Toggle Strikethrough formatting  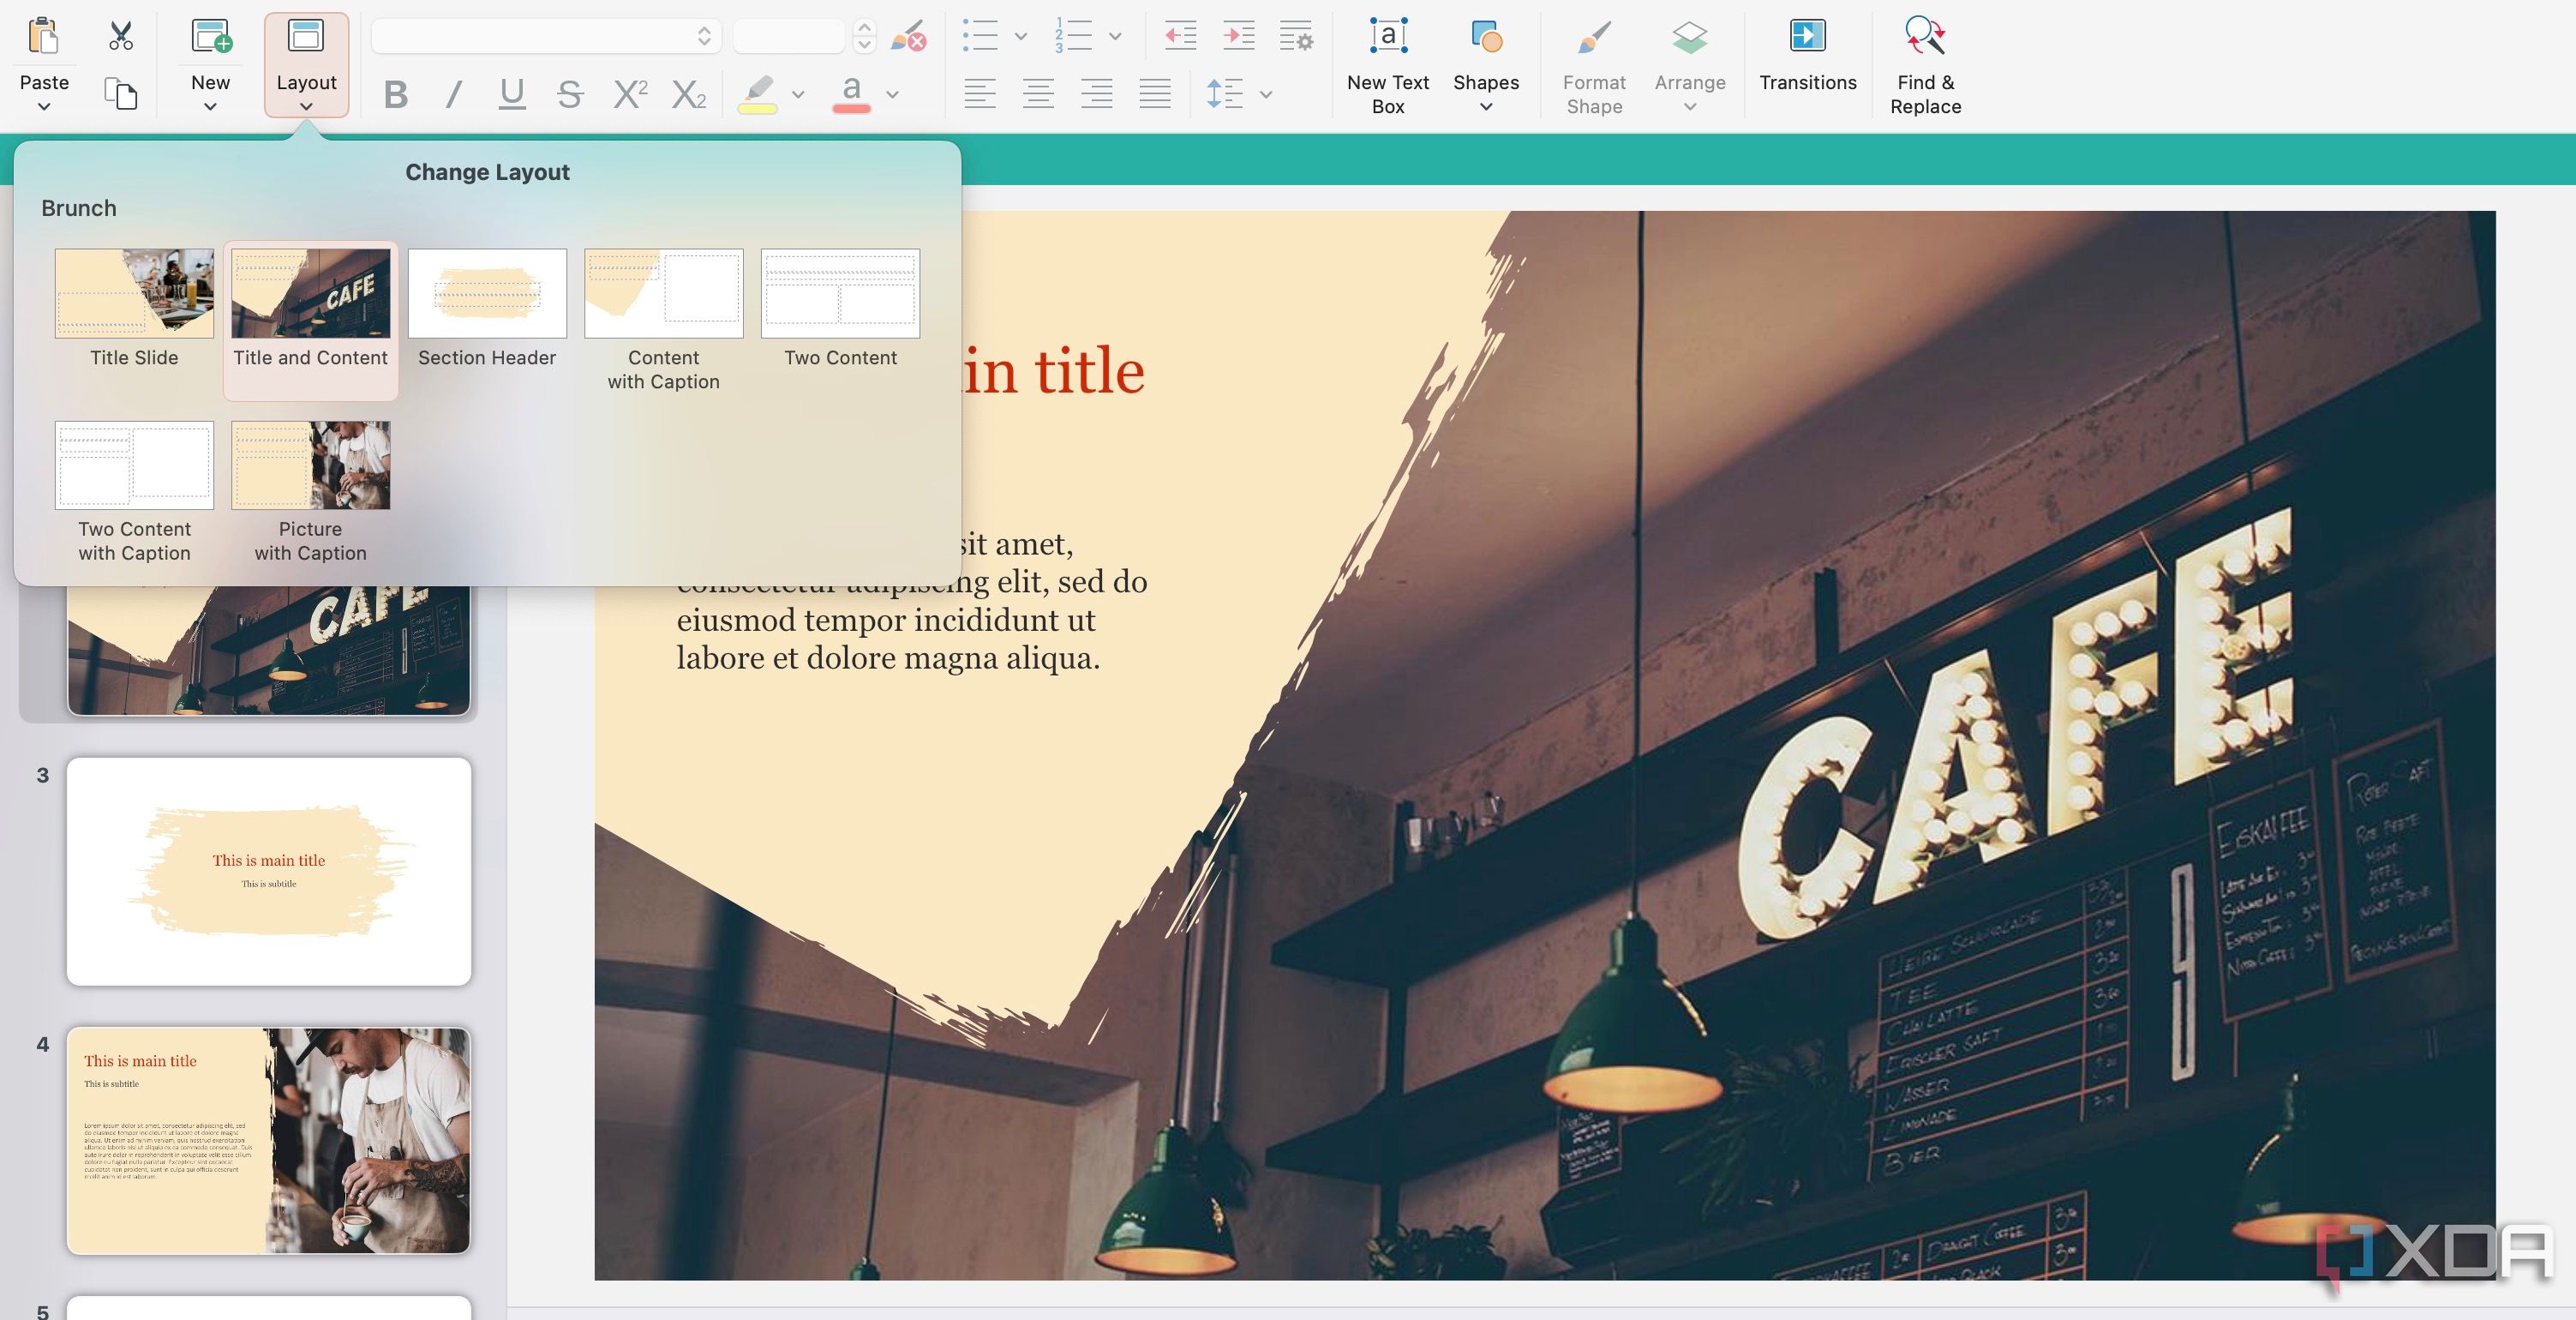[570, 94]
